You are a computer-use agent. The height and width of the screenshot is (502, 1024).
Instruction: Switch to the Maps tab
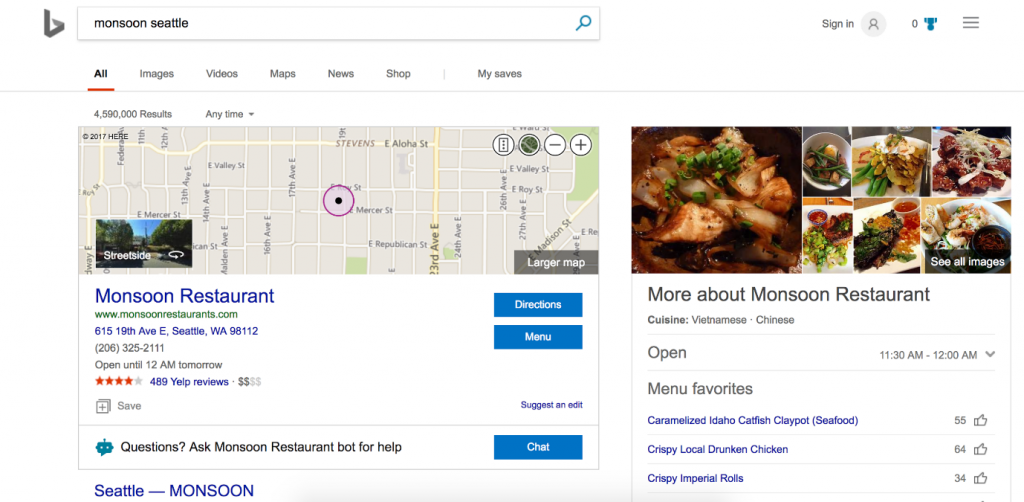283,74
